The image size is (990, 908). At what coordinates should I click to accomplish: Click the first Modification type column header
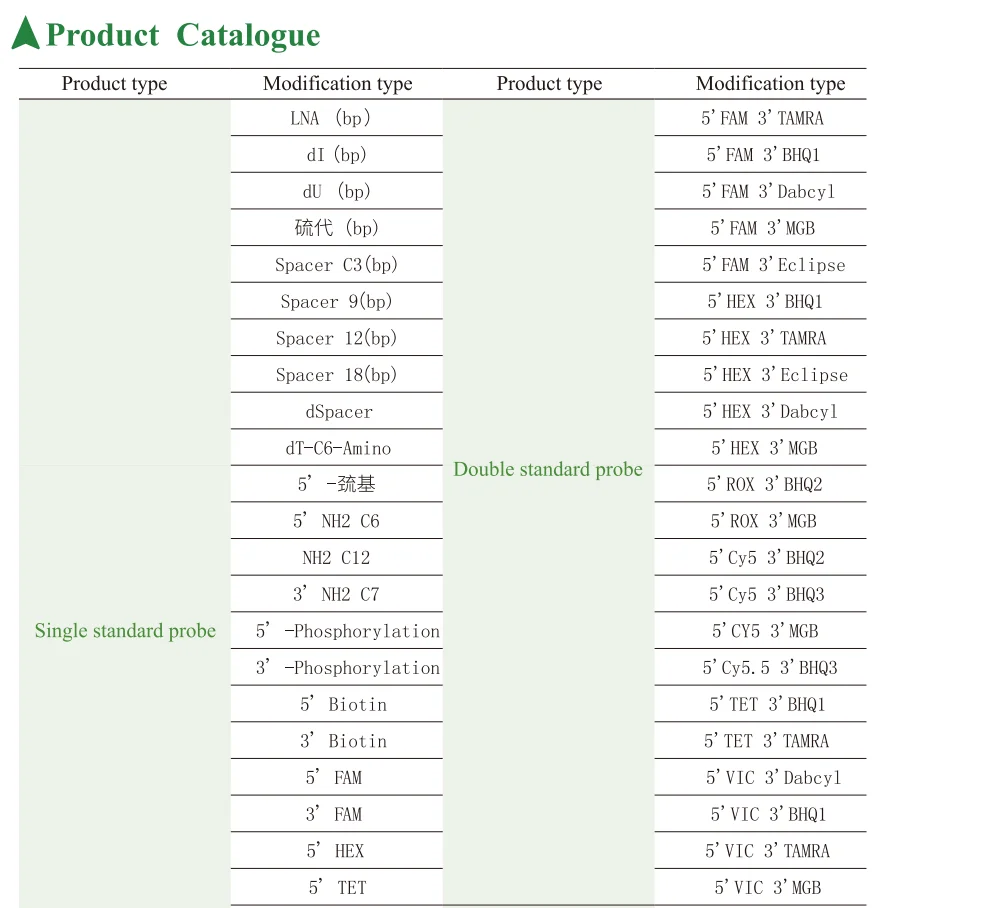[x=337, y=84]
